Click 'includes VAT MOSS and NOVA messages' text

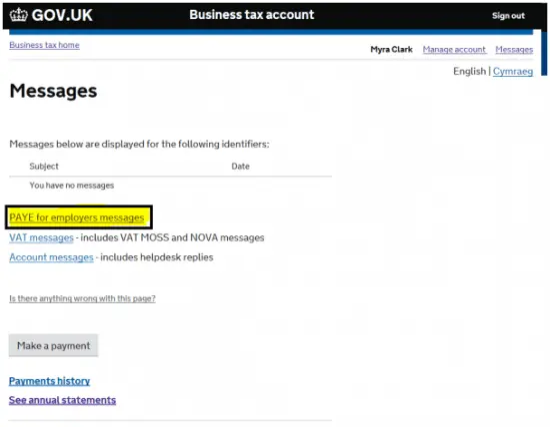pyautogui.click(x=172, y=238)
